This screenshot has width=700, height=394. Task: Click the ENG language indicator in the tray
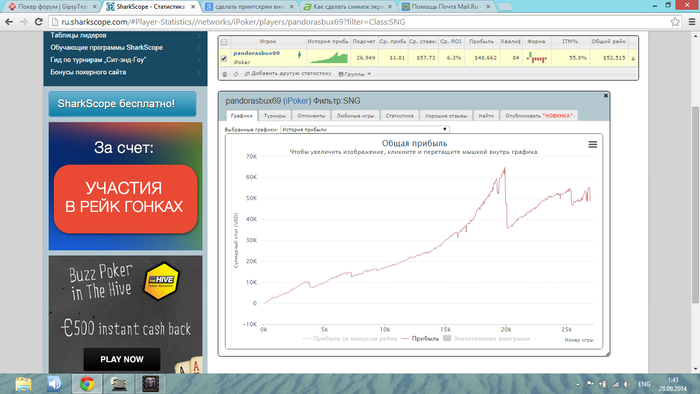pyautogui.click(x=644, y=384)
